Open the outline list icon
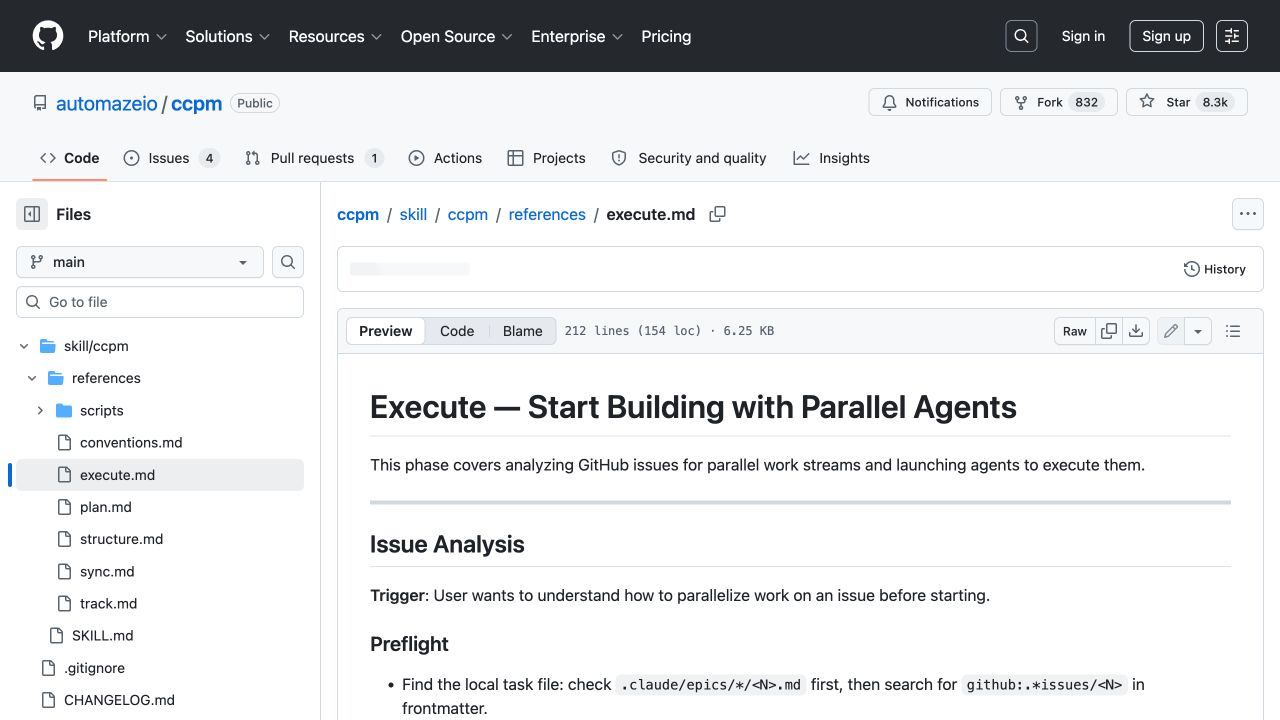 (1233, 331)
